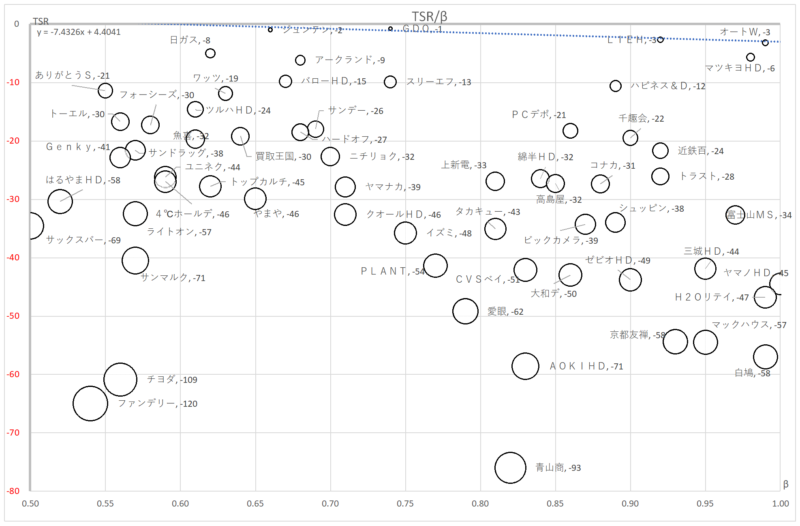Viewport: 800px width, 526px height.
Task: Select the タカキュー, -43 label
Action: coord(487,212)
